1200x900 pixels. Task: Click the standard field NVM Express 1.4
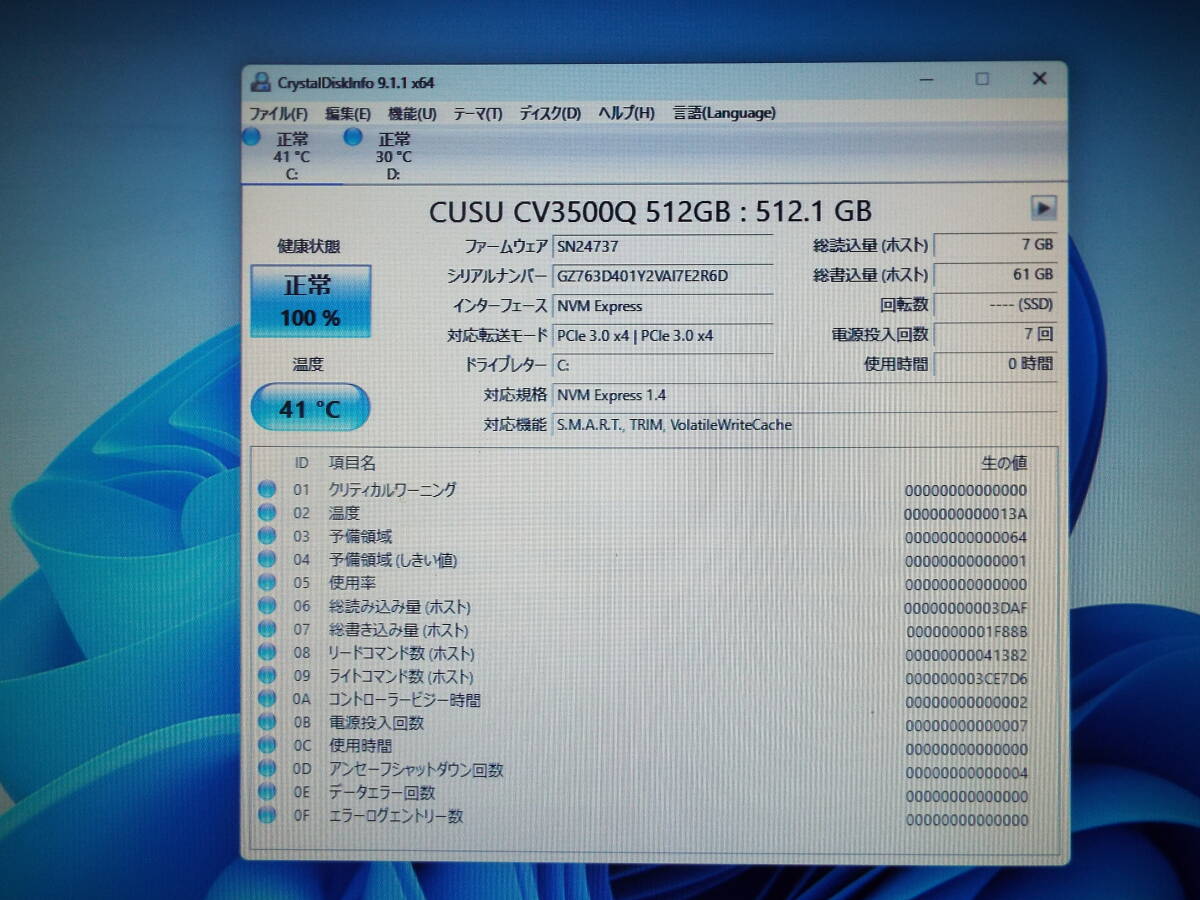(804, 395)
